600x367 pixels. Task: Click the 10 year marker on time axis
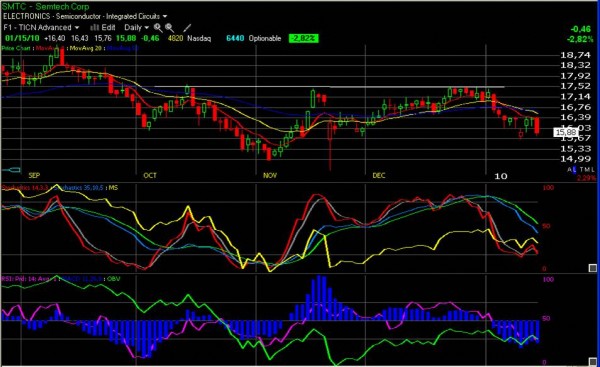(x=501, y=176)
